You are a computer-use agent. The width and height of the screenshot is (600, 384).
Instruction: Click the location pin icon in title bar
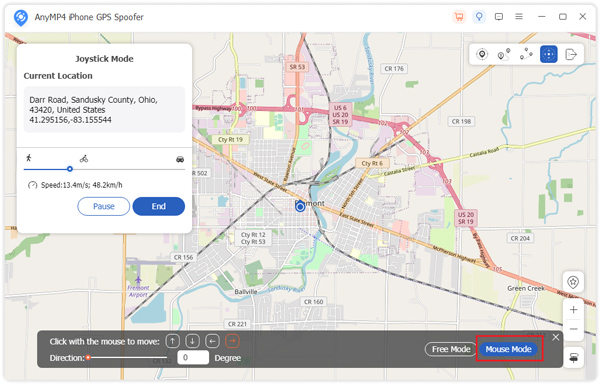click(x=479, y=16)
